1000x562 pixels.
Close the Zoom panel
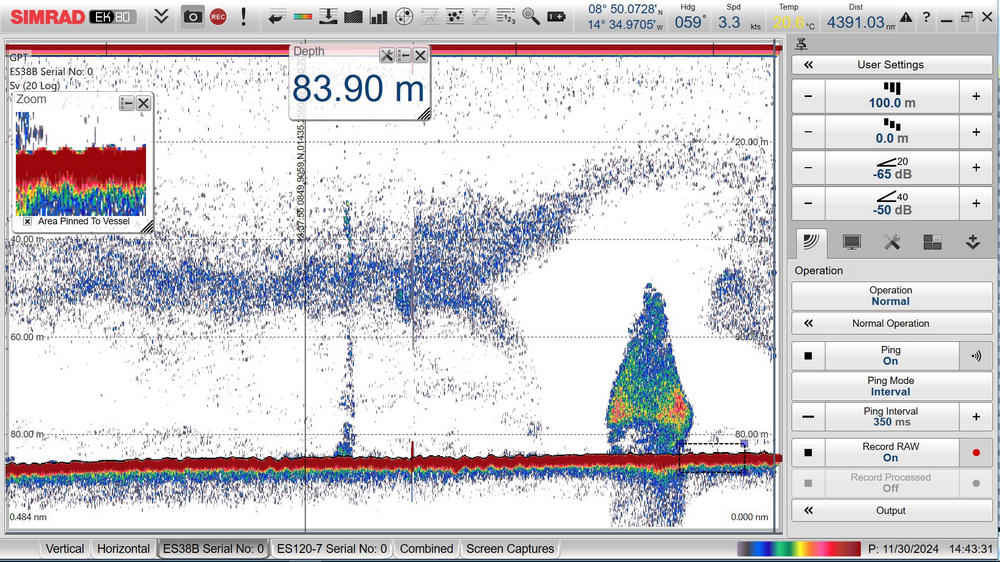(143, 103)
